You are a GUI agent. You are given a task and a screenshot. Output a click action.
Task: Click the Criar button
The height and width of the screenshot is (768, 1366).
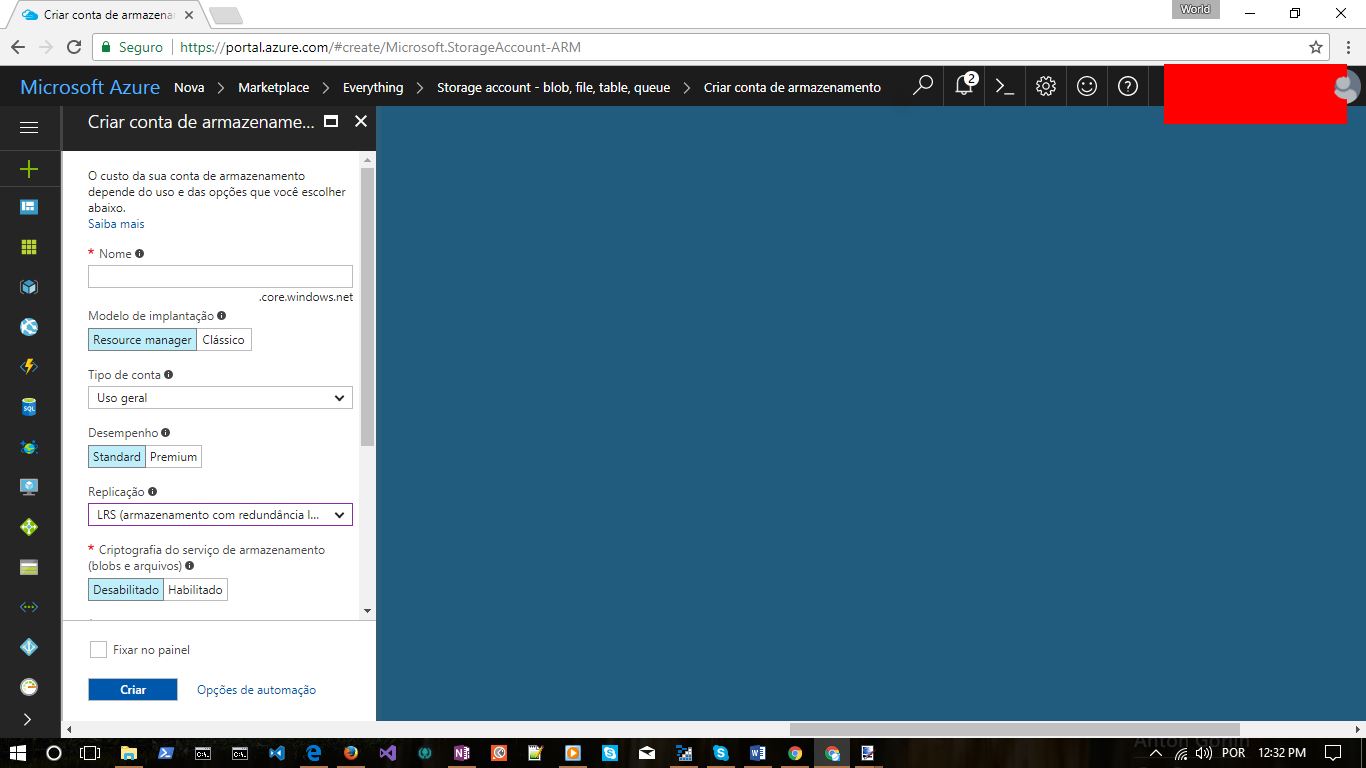tap(133, 690)
